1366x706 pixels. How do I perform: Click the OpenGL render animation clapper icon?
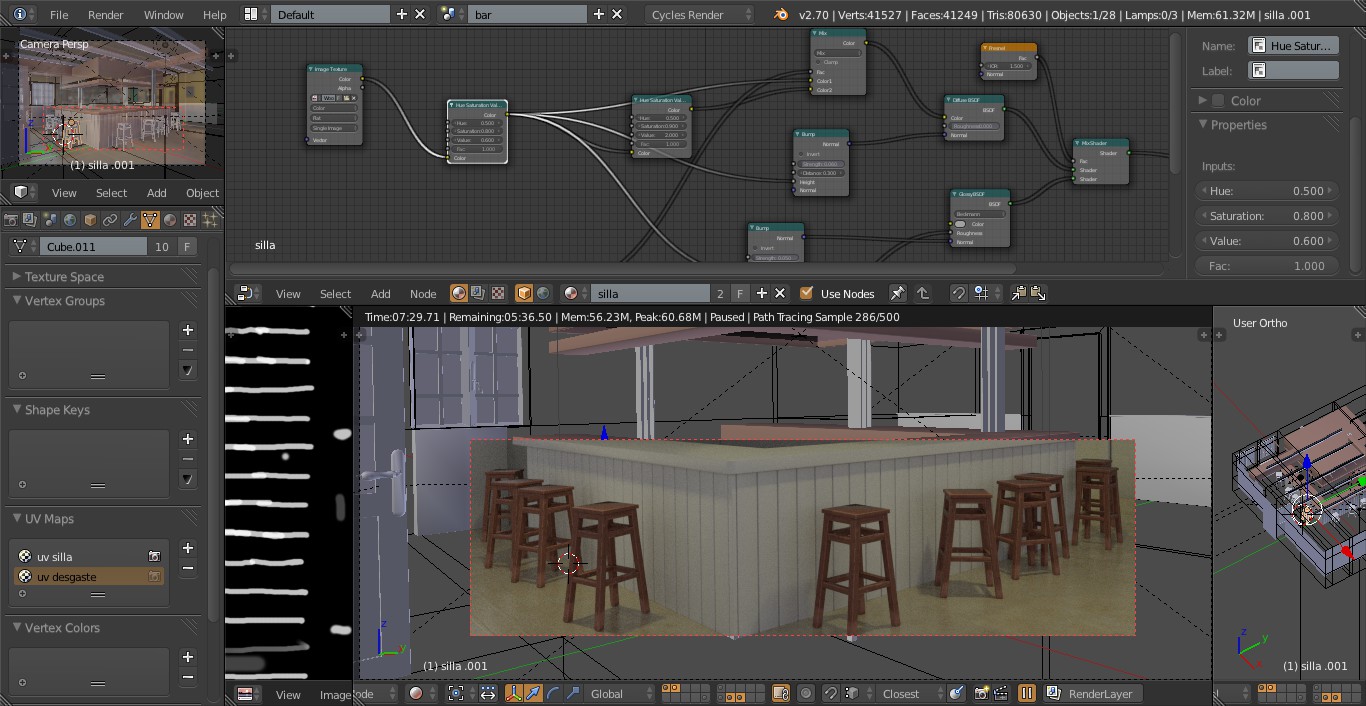[1001, 693]
